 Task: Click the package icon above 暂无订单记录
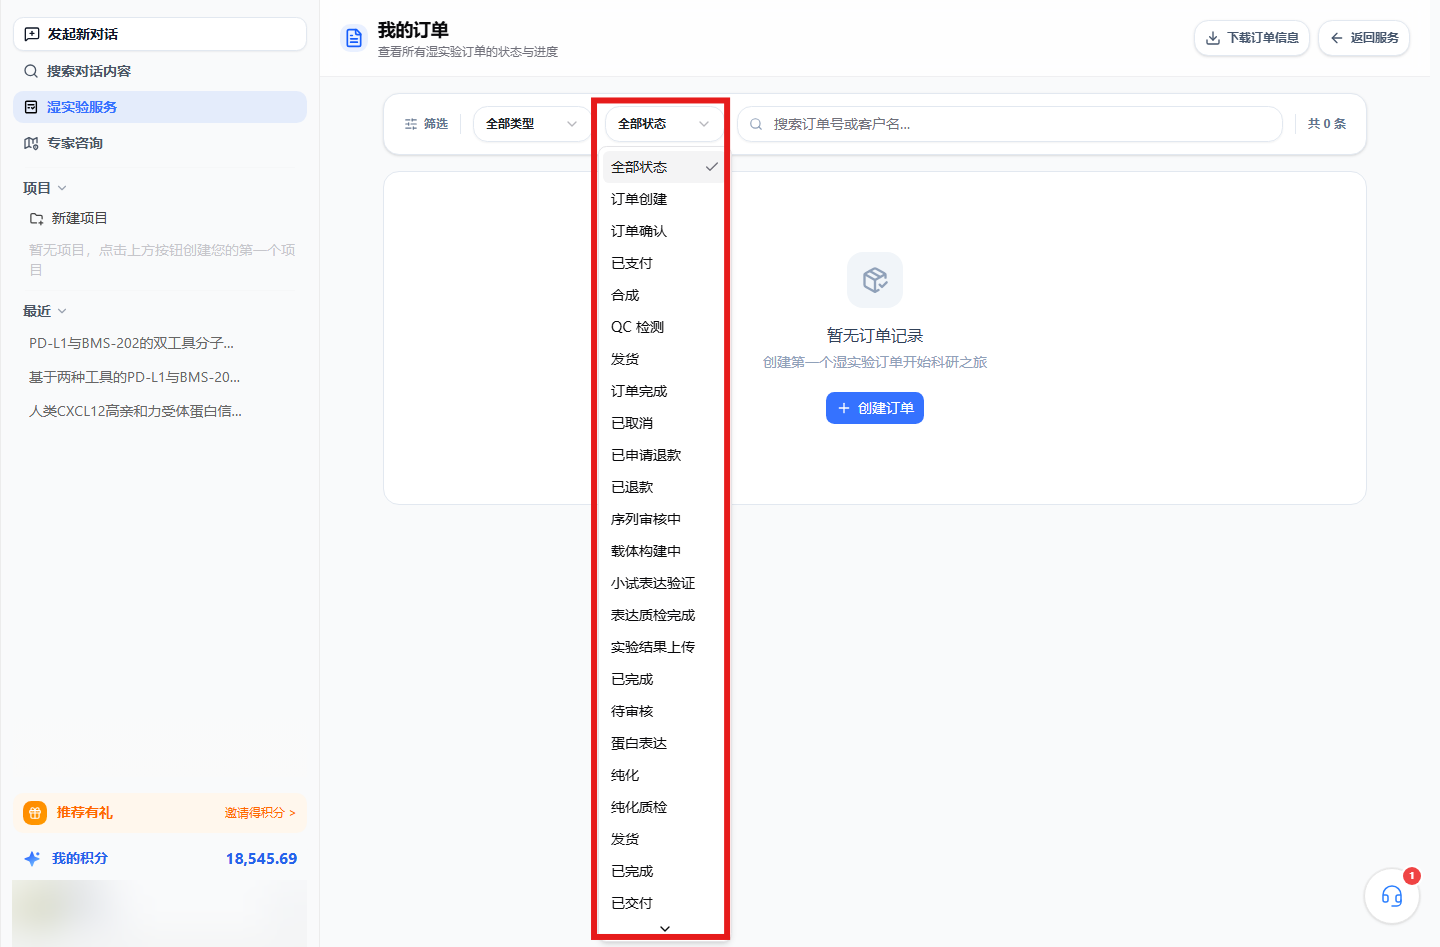[875, 280]
